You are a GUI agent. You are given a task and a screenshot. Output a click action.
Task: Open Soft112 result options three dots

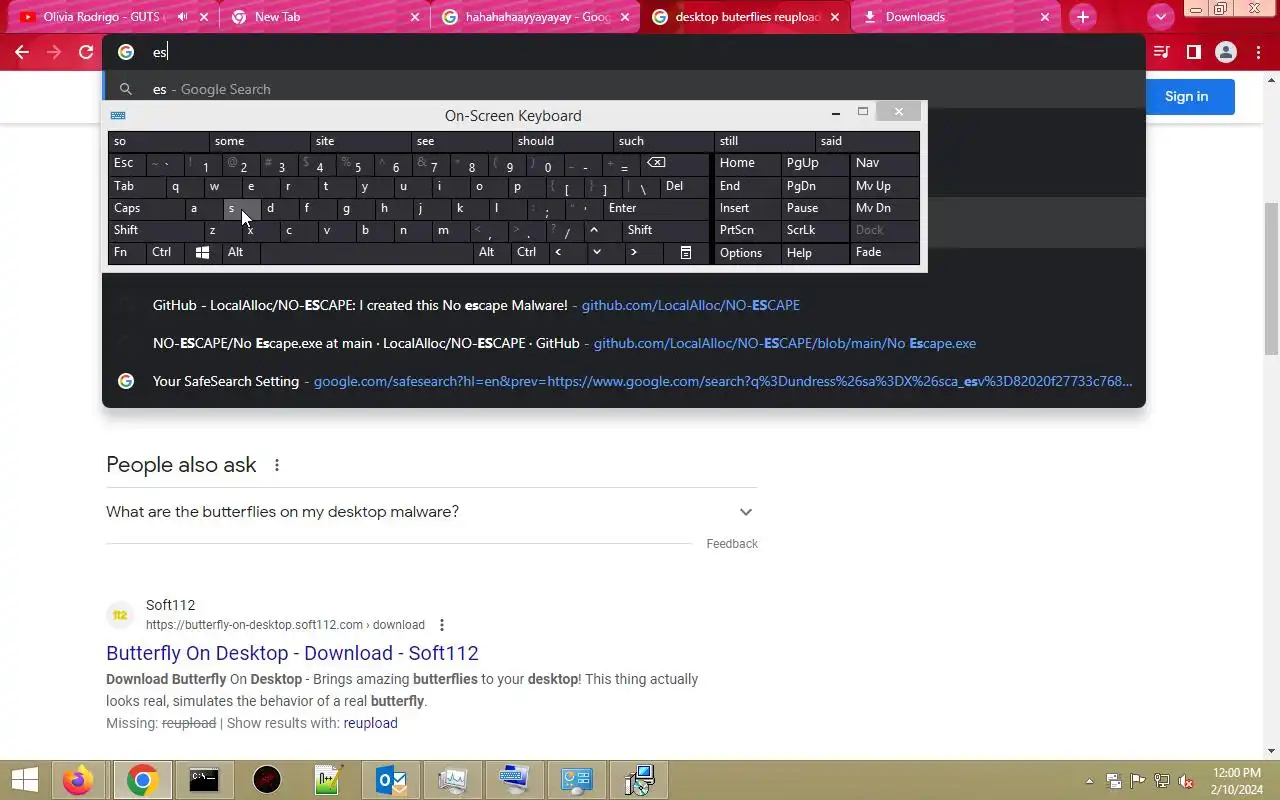tap(441, 625)
